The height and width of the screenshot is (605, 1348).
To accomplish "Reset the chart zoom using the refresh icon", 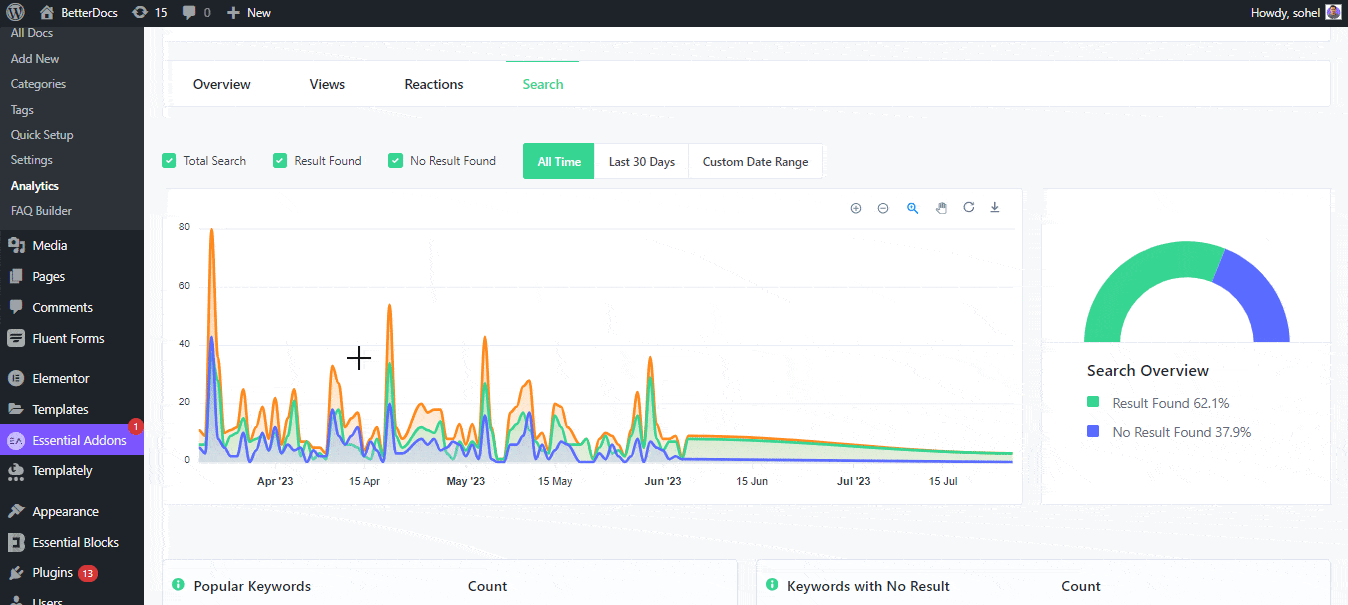I will click(968, 207).
